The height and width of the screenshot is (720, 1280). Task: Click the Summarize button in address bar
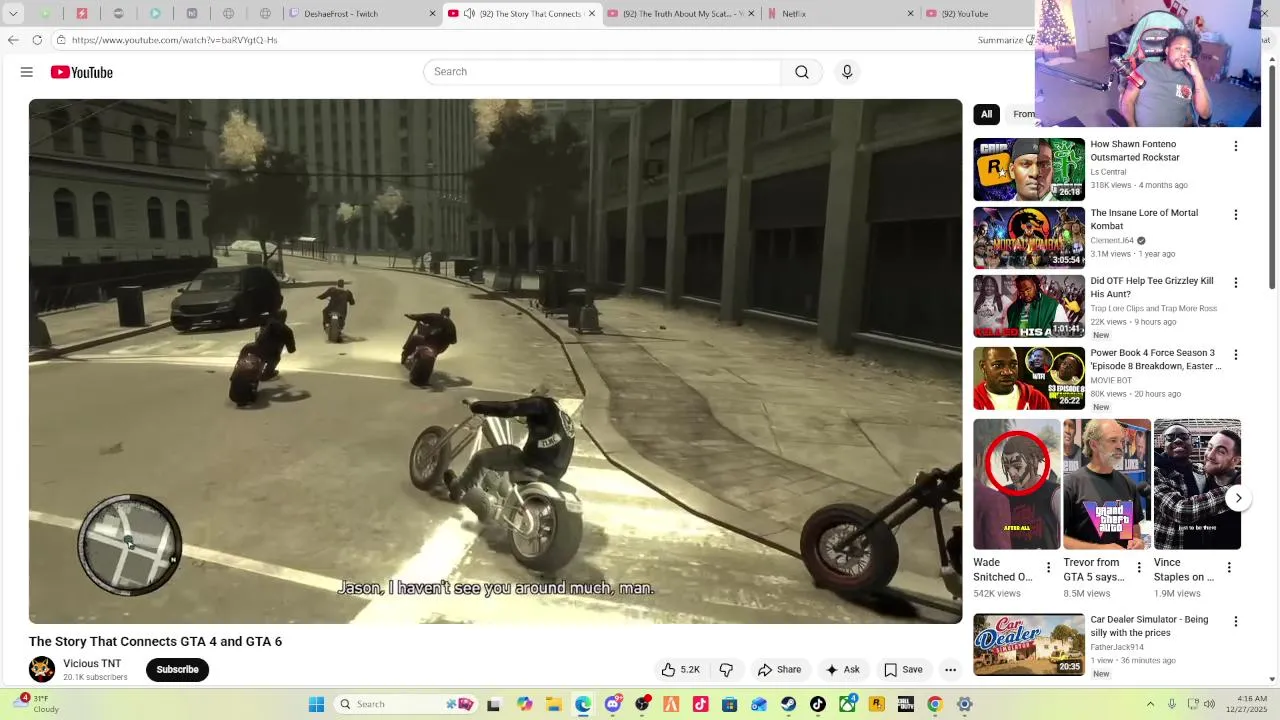tap(1001, 40)
